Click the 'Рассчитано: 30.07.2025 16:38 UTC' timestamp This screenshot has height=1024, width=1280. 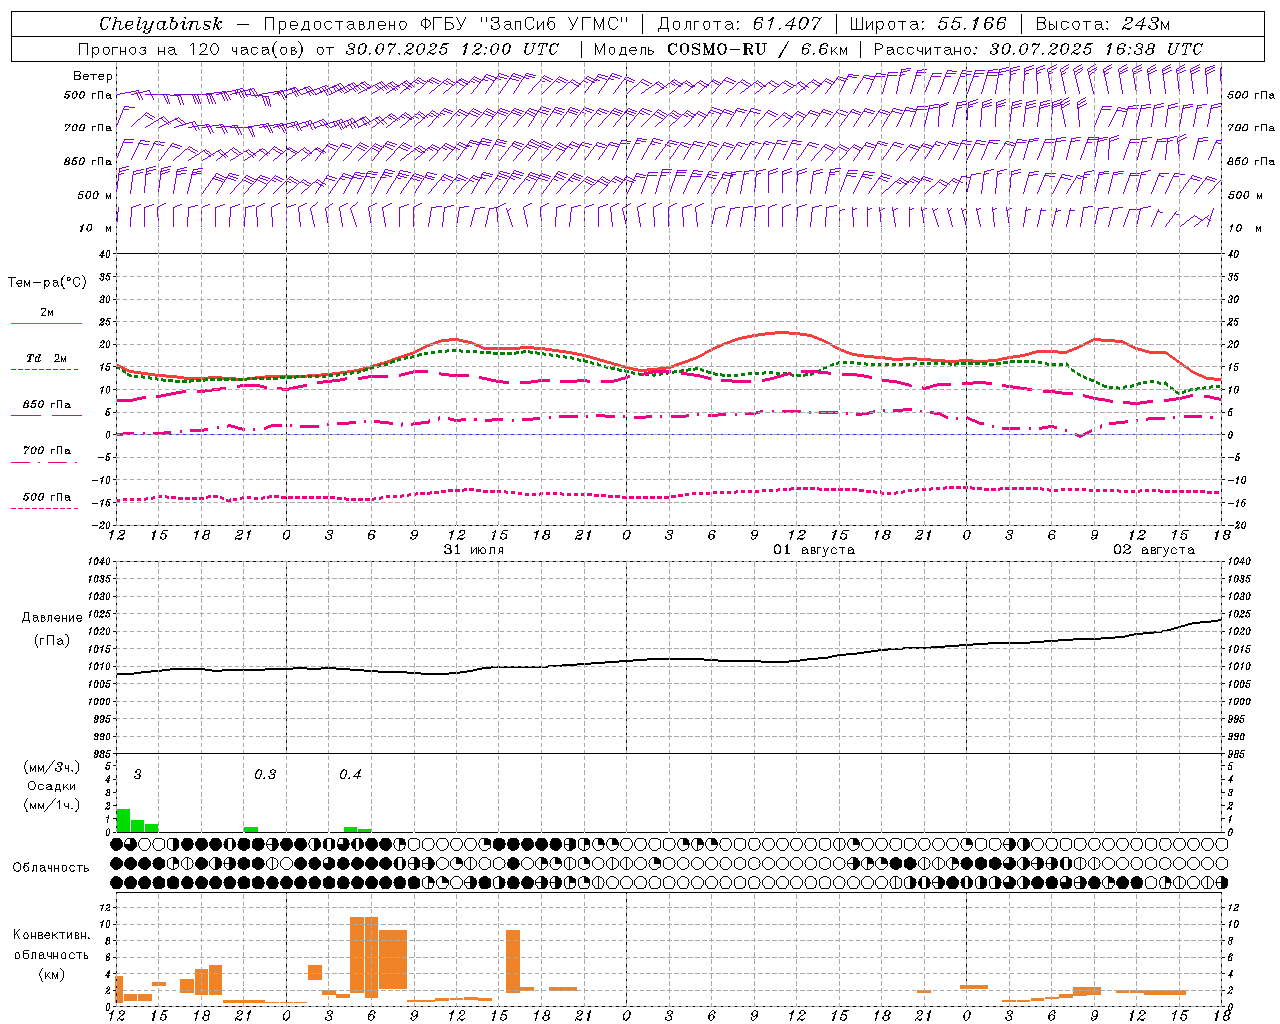click(x=1038, y=49)
